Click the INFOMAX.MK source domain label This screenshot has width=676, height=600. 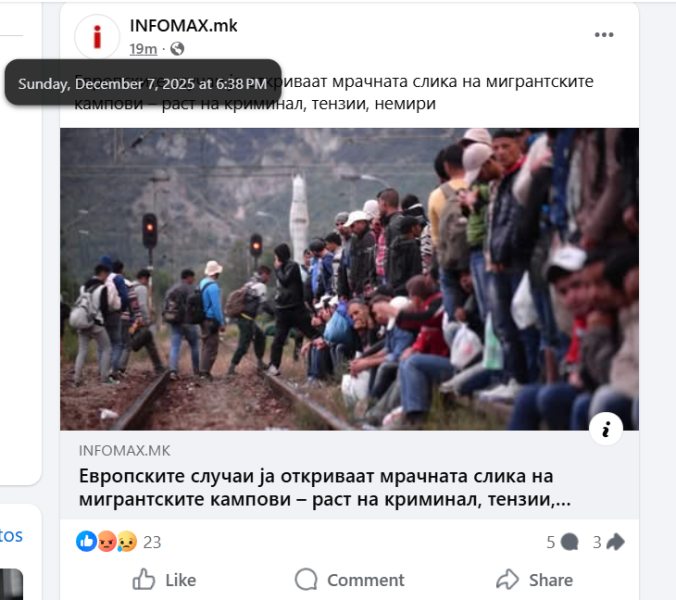(x=125, y=451)
